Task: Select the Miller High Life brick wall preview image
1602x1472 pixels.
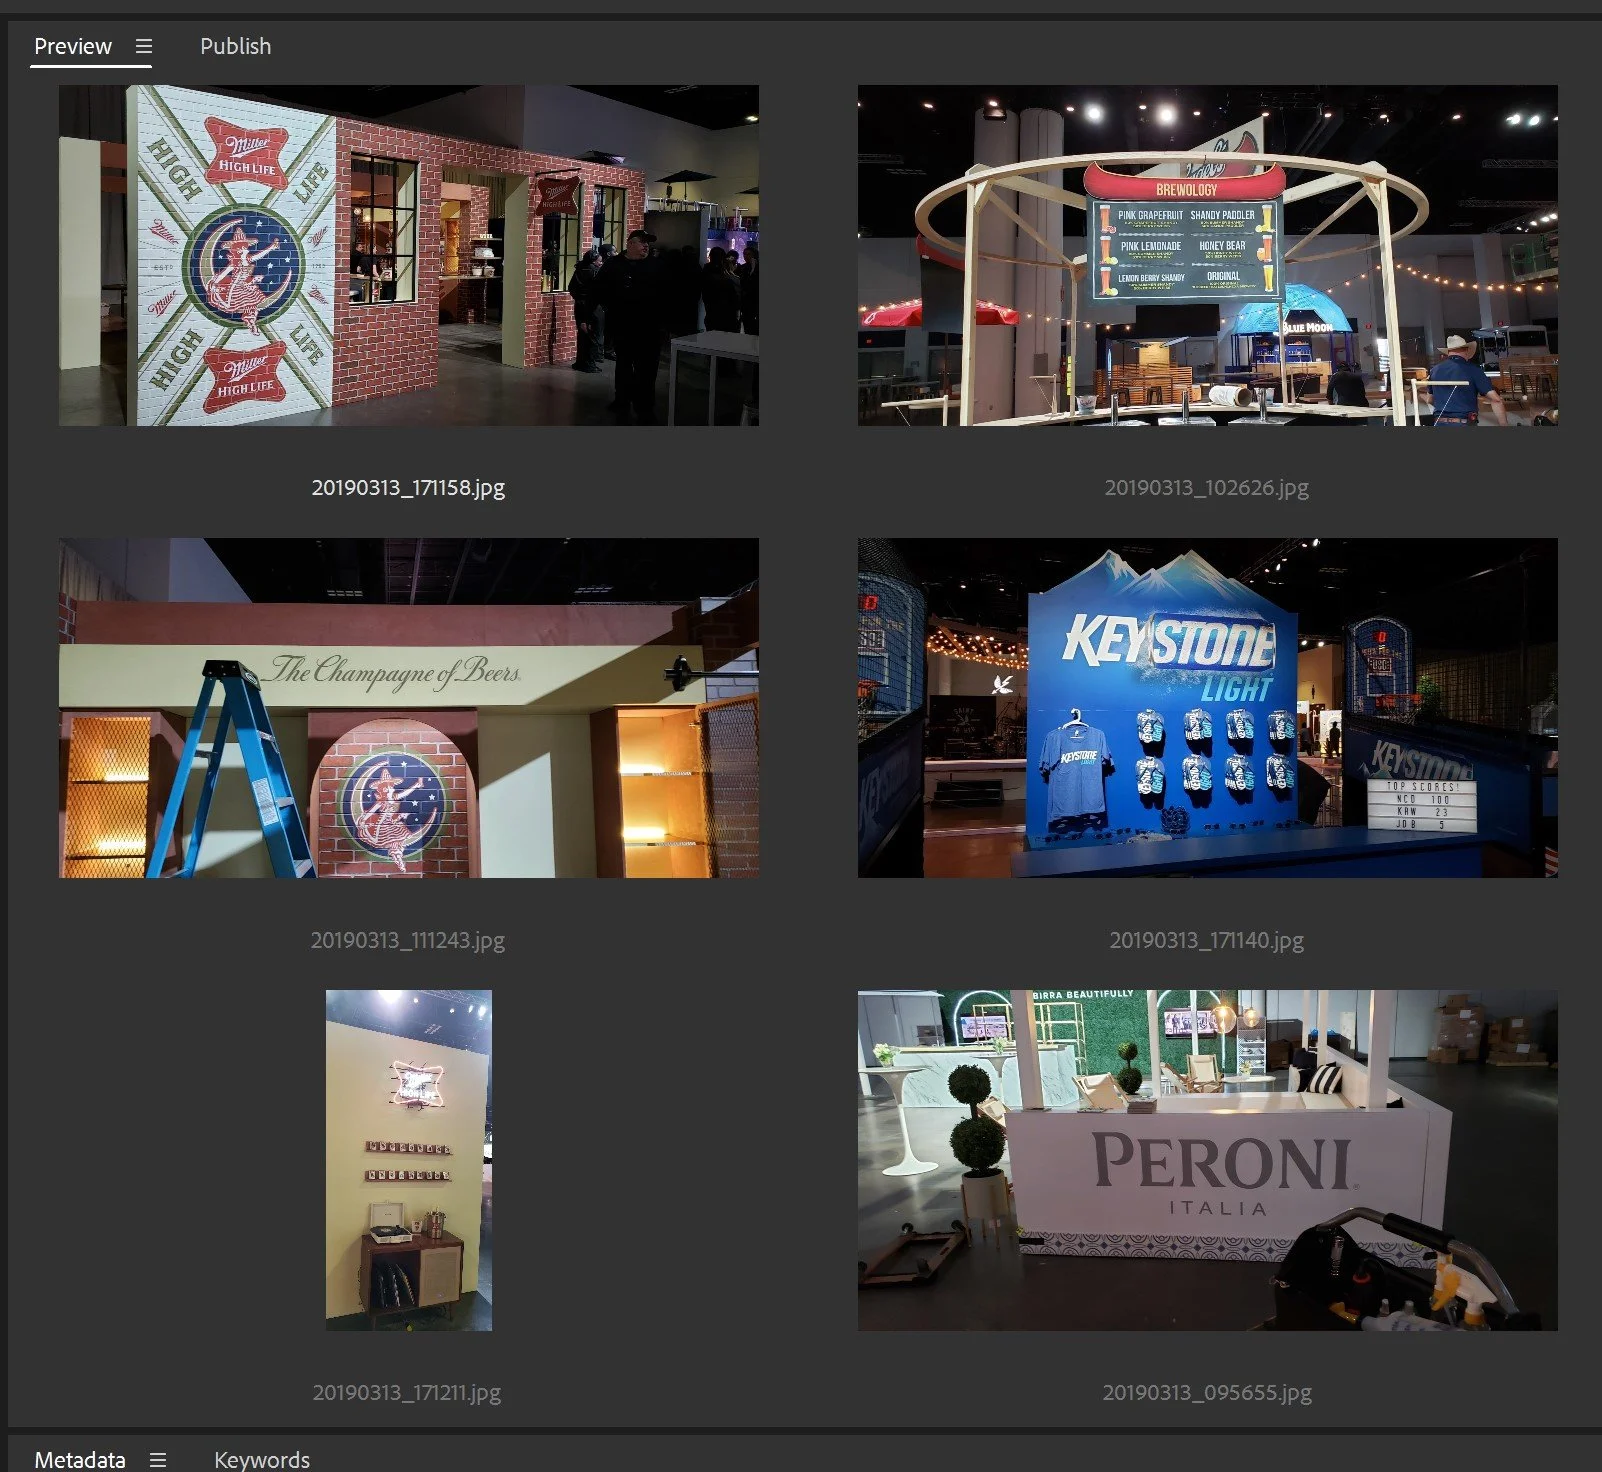Action: pyautogui.click(x=409, y=255)
